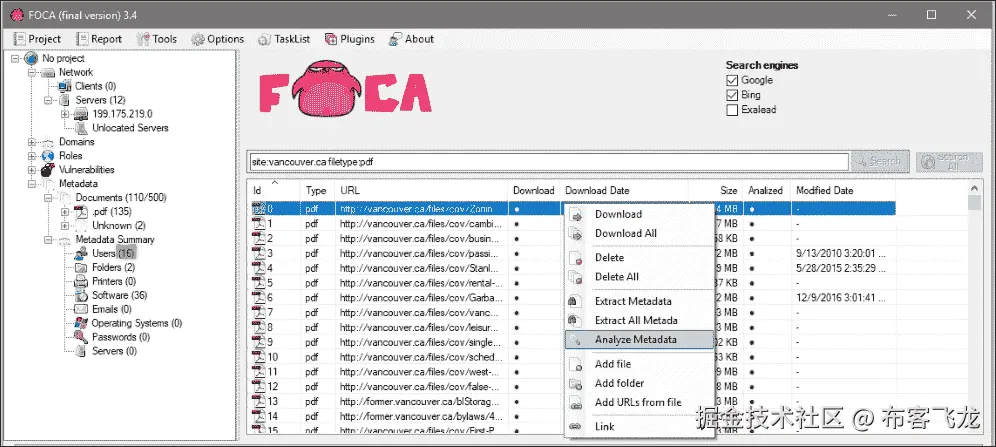Collapse the Servers (12) node

[48, 100]
